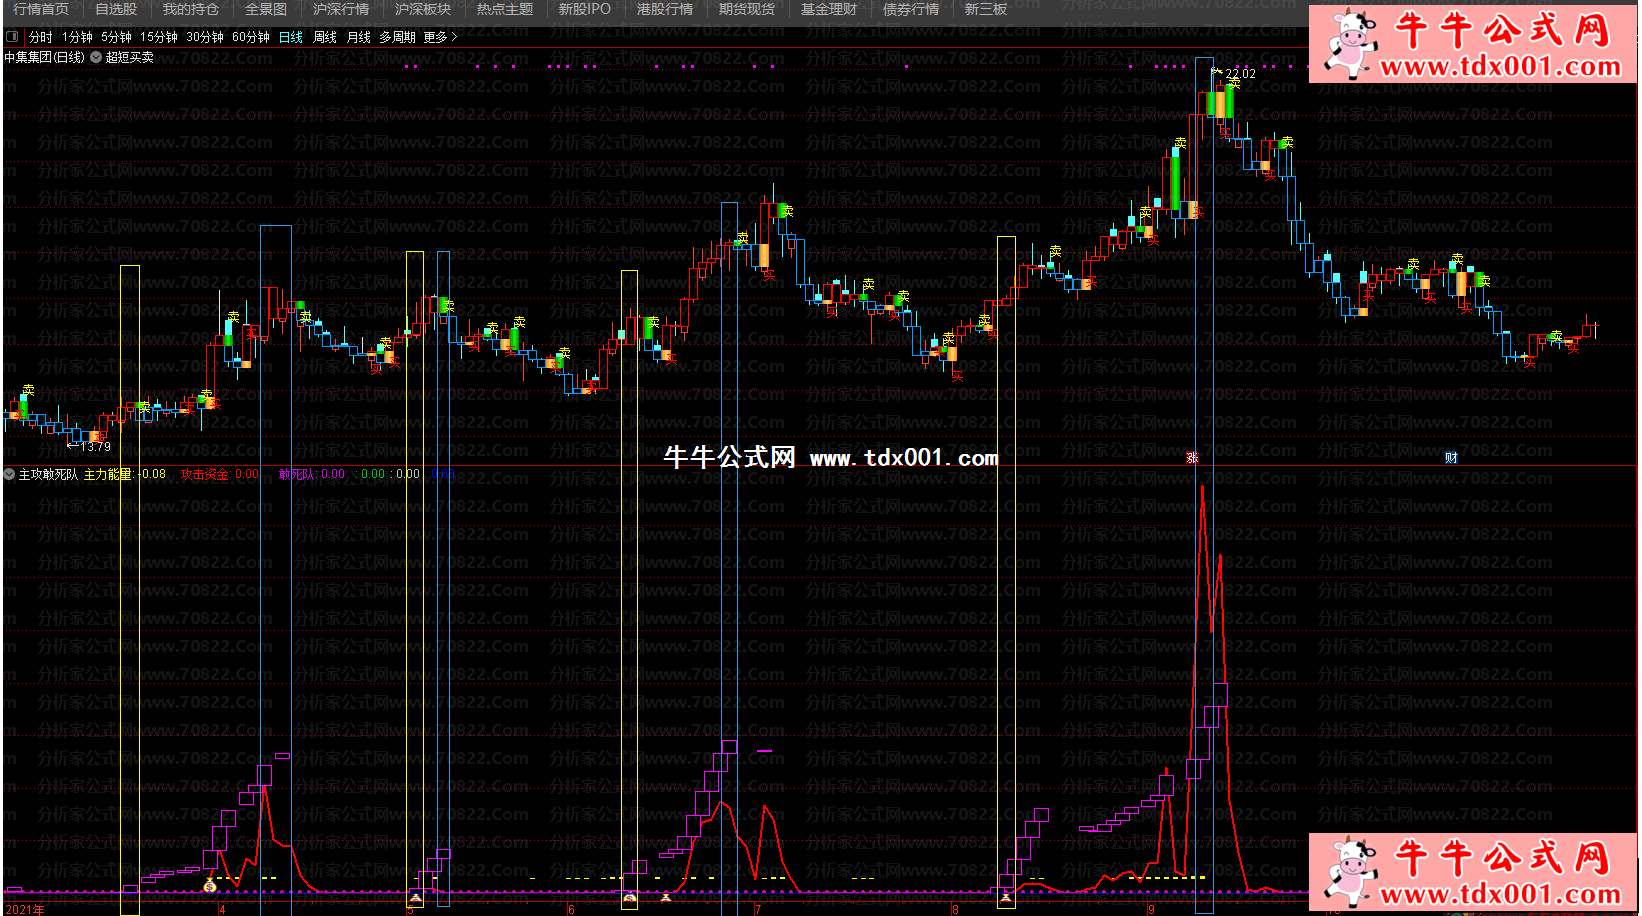Open the 新三板 tab
Viewport: 1642px width, 916px height.
[986, 9]
